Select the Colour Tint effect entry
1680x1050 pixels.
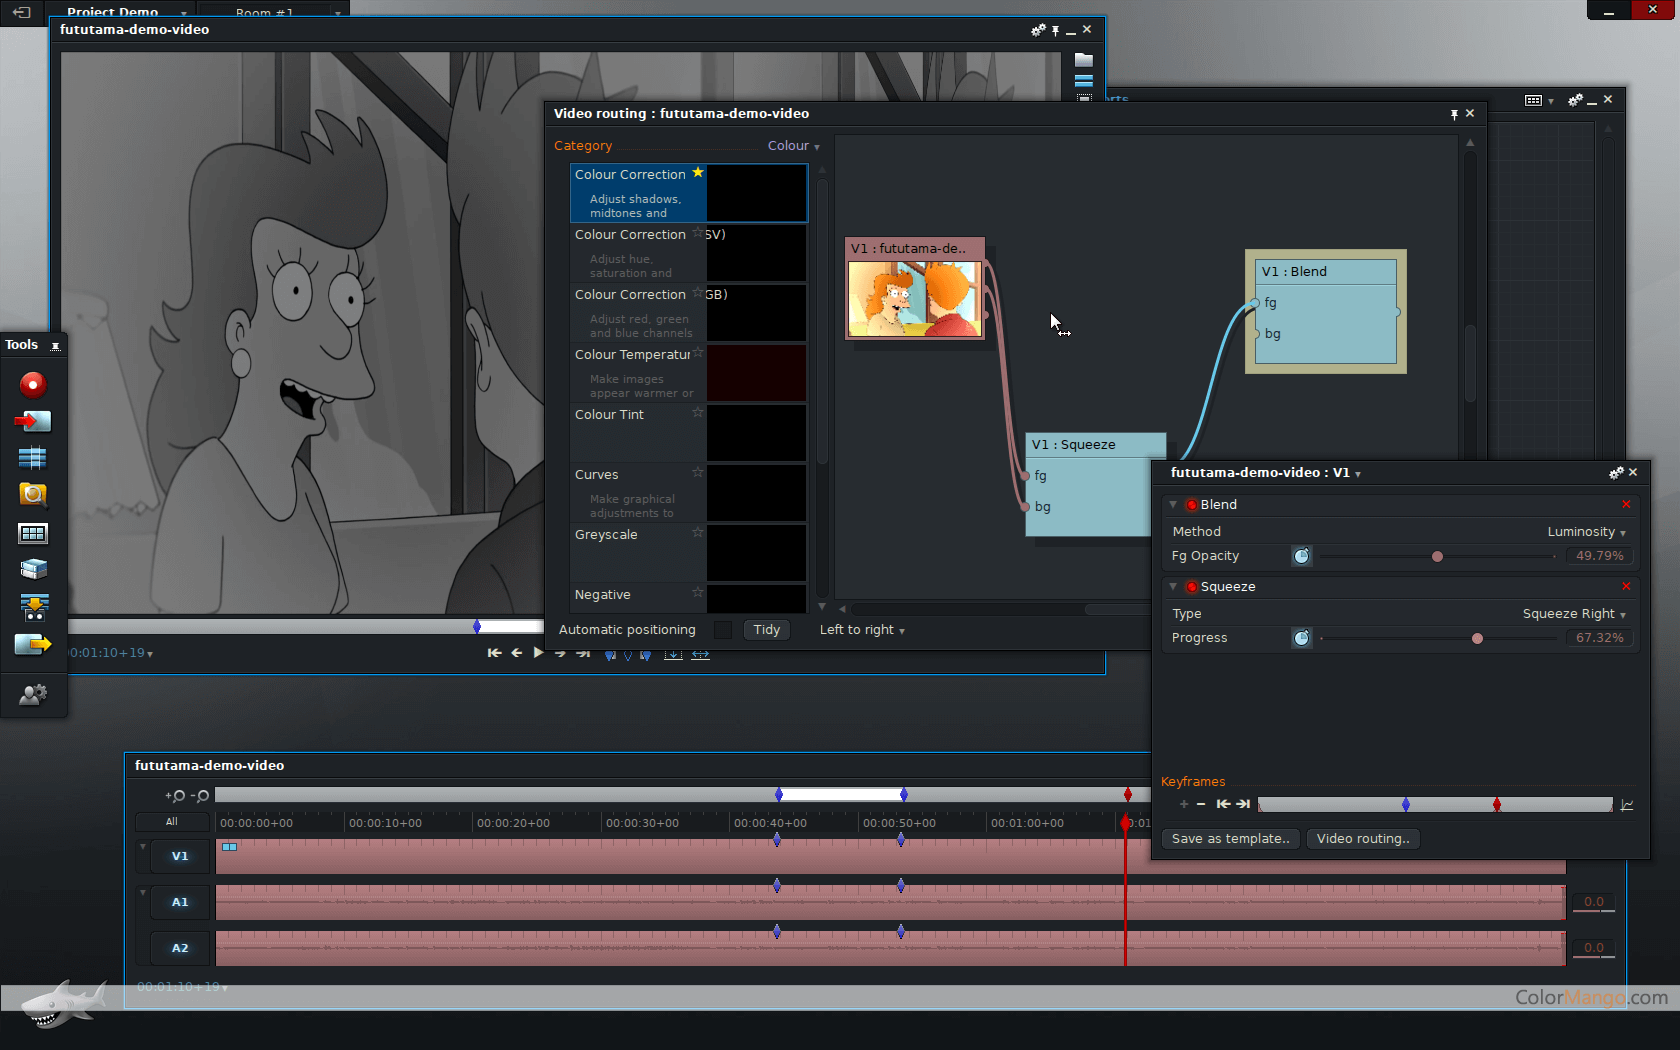[688, 432]
